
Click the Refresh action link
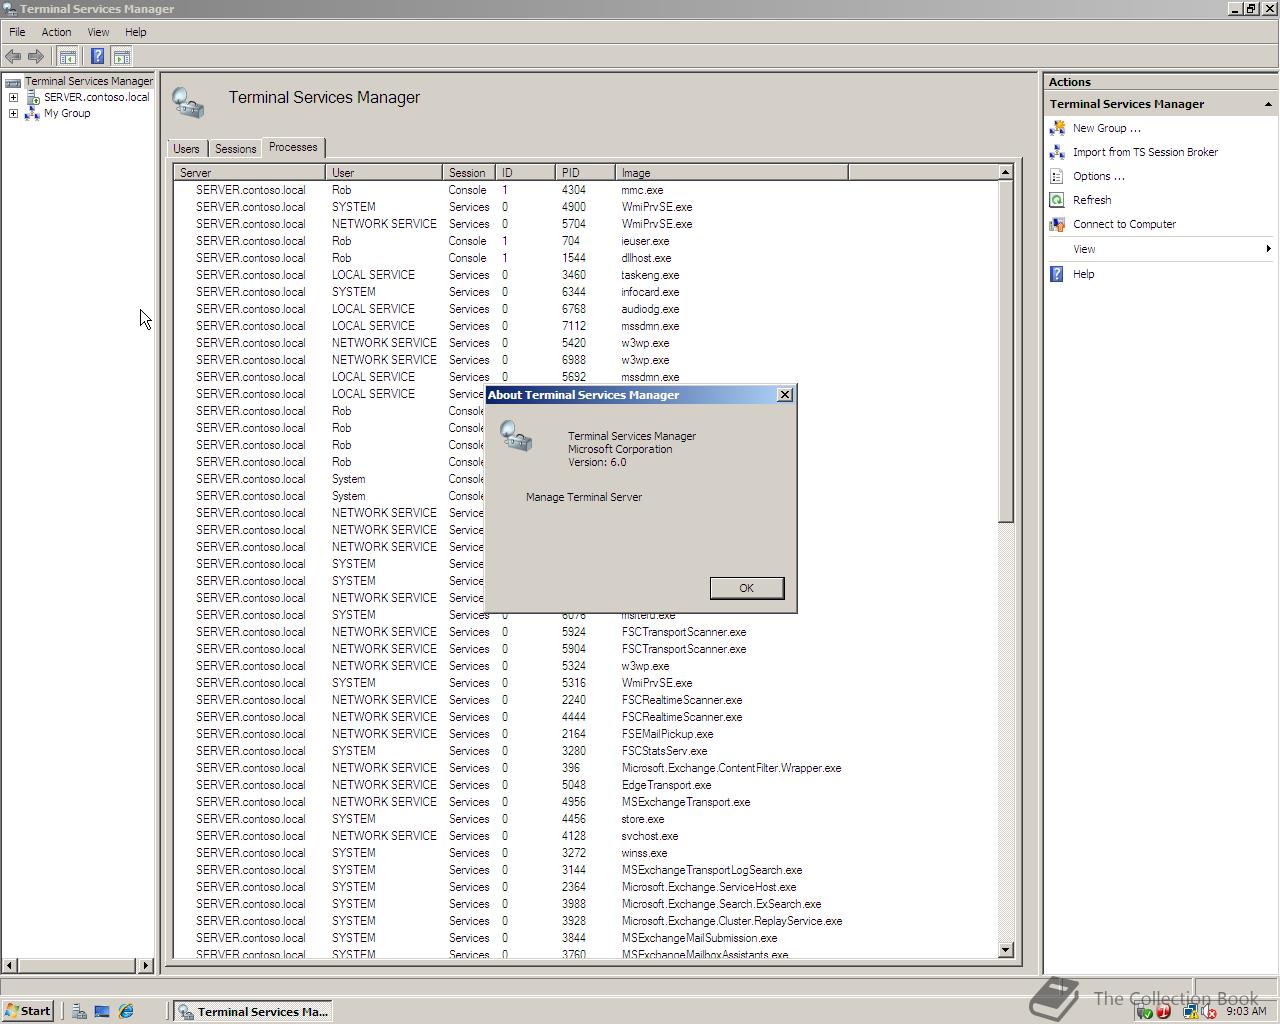tap(1092, 200)
